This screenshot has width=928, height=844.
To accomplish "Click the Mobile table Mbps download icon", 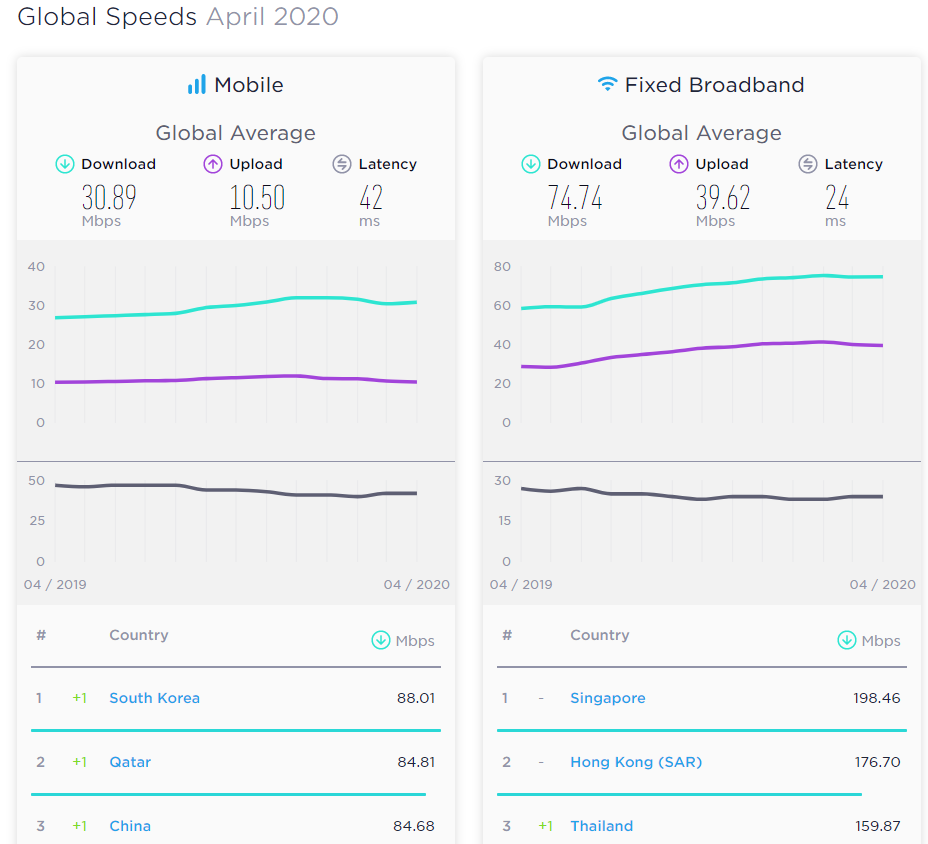I will tap(380, 640).
